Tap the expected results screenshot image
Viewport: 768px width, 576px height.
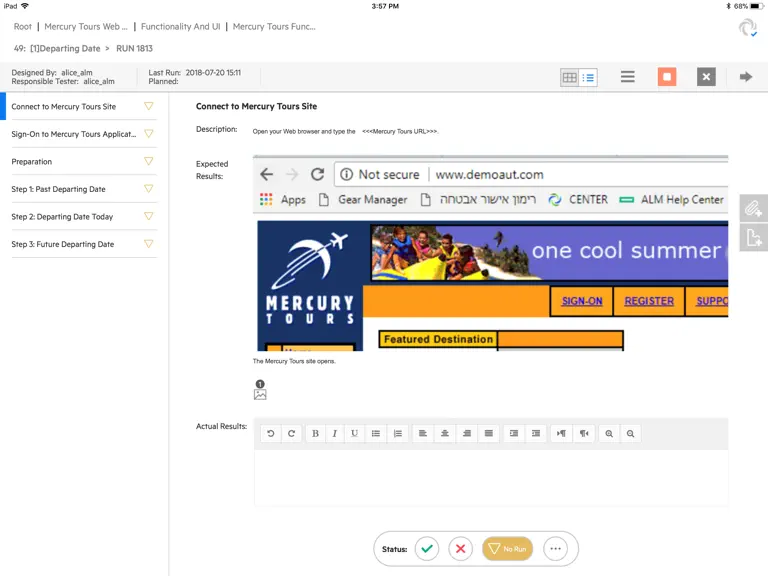click(490, 253)
